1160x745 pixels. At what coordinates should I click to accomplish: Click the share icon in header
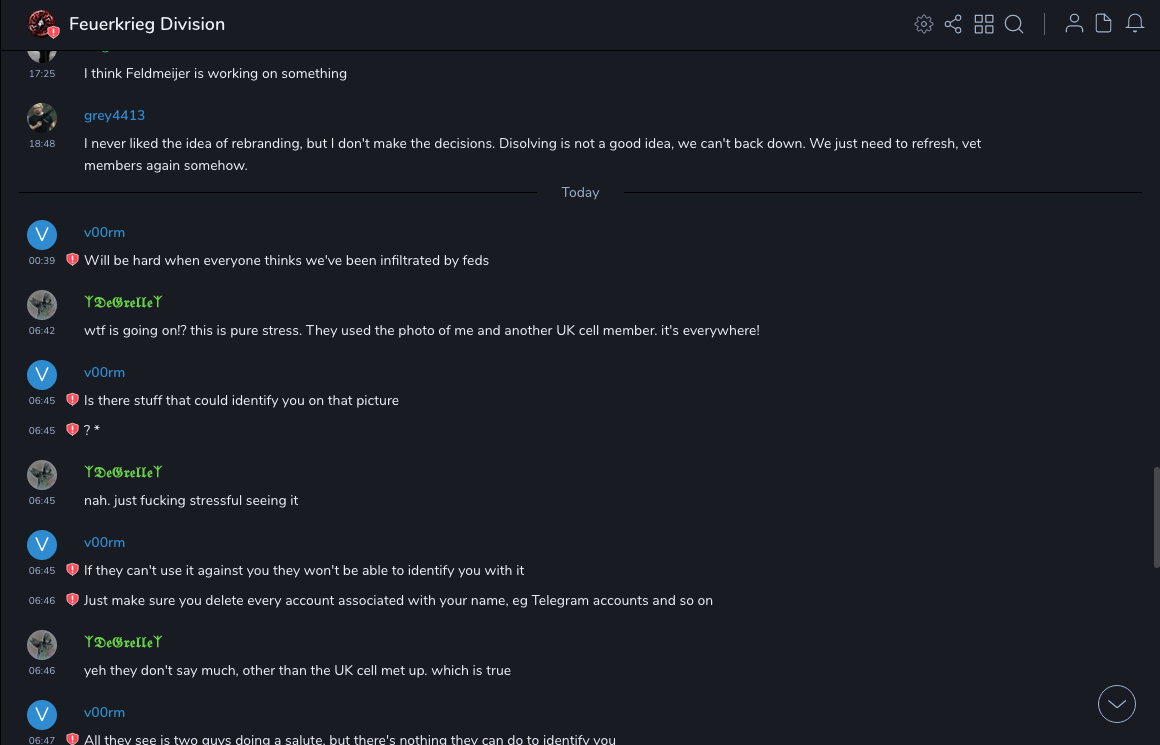[953, 24]
